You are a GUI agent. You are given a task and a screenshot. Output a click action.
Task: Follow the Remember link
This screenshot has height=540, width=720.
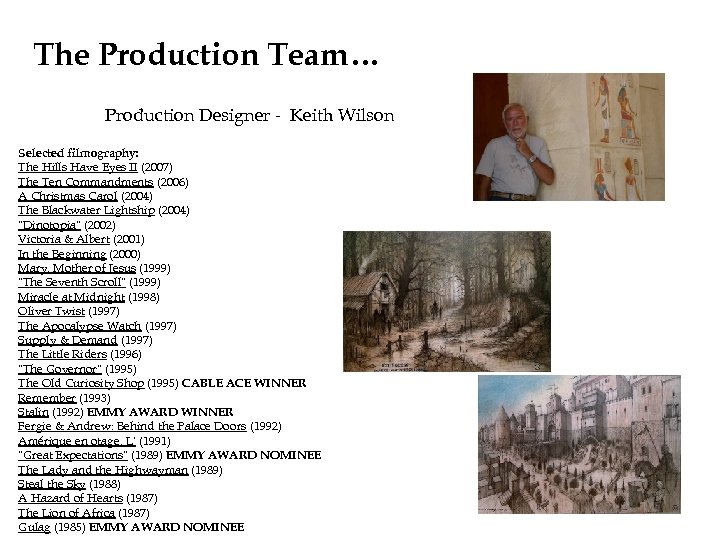point(47,398)
